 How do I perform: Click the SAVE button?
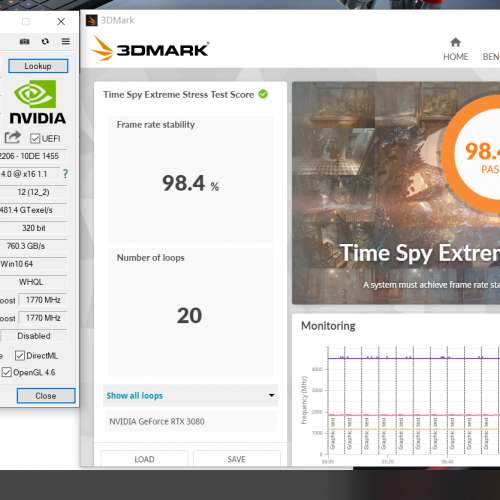[x=237, y=459]
